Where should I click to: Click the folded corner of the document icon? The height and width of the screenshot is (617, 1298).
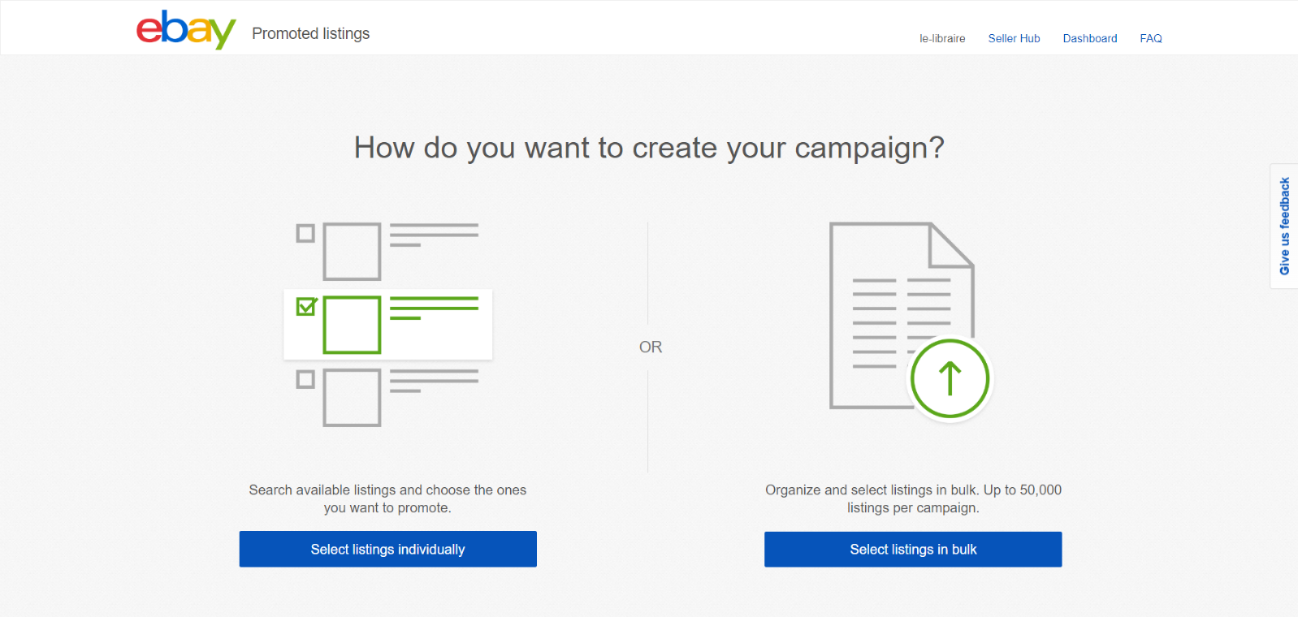tap(951, 244)
